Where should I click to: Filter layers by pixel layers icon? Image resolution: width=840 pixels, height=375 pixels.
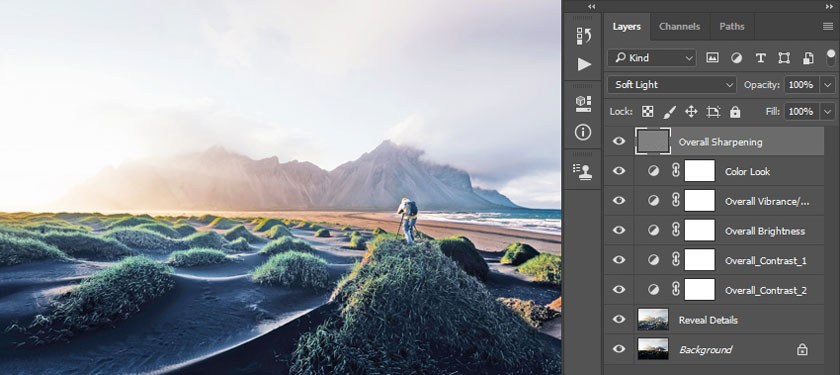coord(712,58)
